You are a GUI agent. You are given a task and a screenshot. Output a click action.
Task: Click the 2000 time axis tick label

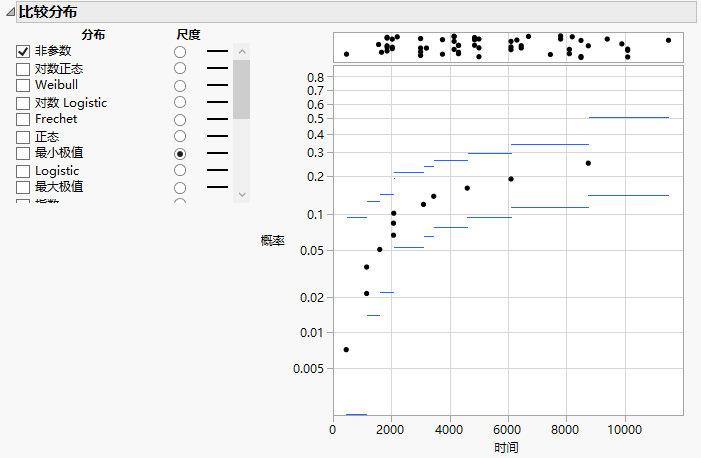390,430
